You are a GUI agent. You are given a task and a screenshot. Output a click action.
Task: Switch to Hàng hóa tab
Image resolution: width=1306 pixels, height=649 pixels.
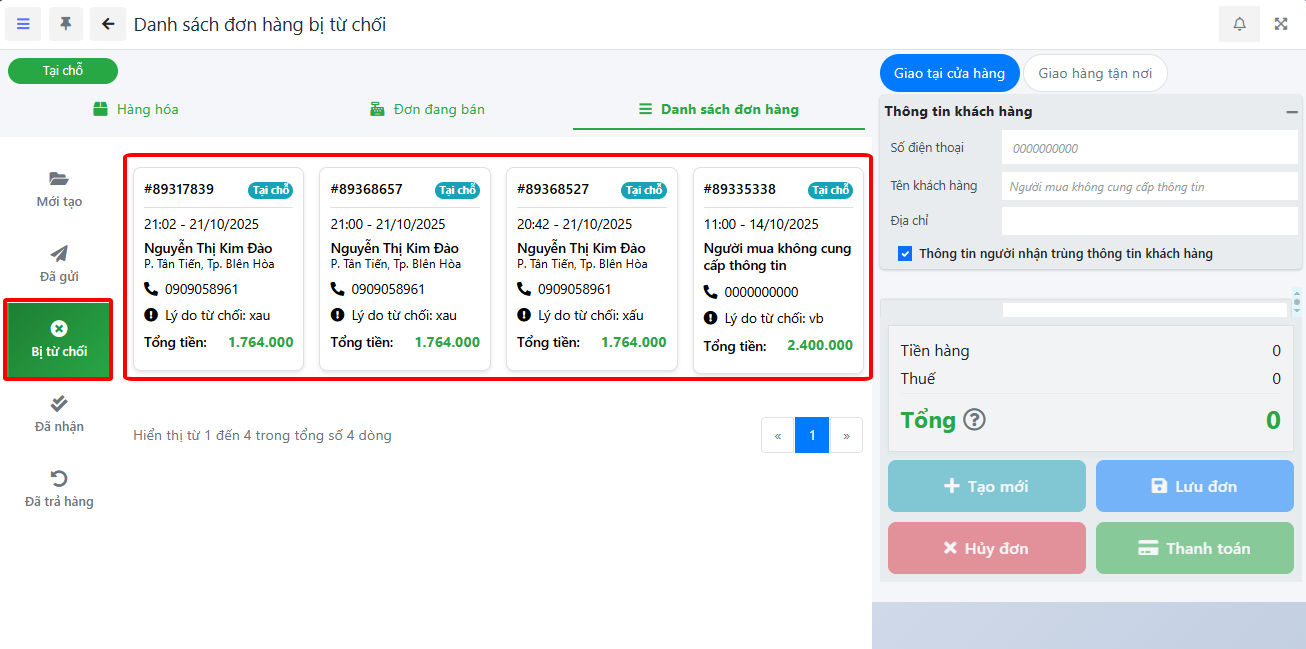point(136,109)
